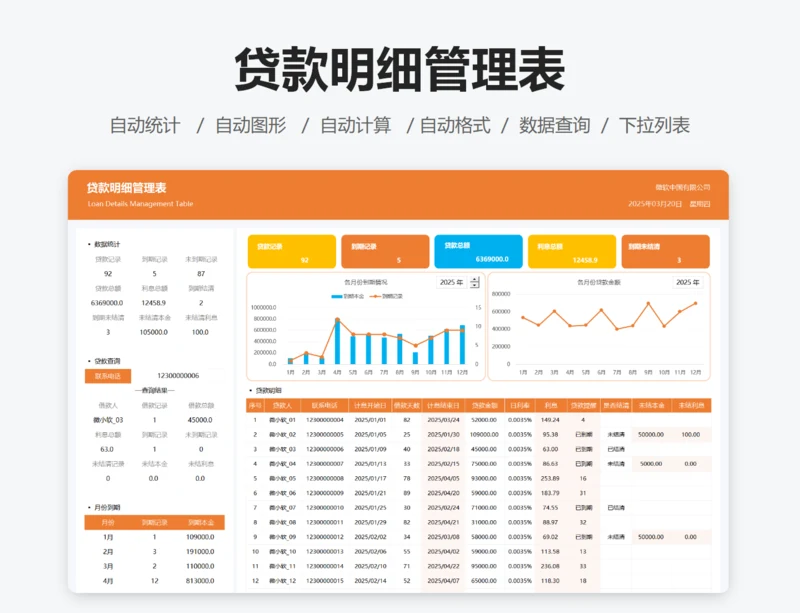Select the orange 到期记录 summary card
The height and width of the screenshot is (613, 800).
(385, 252)
